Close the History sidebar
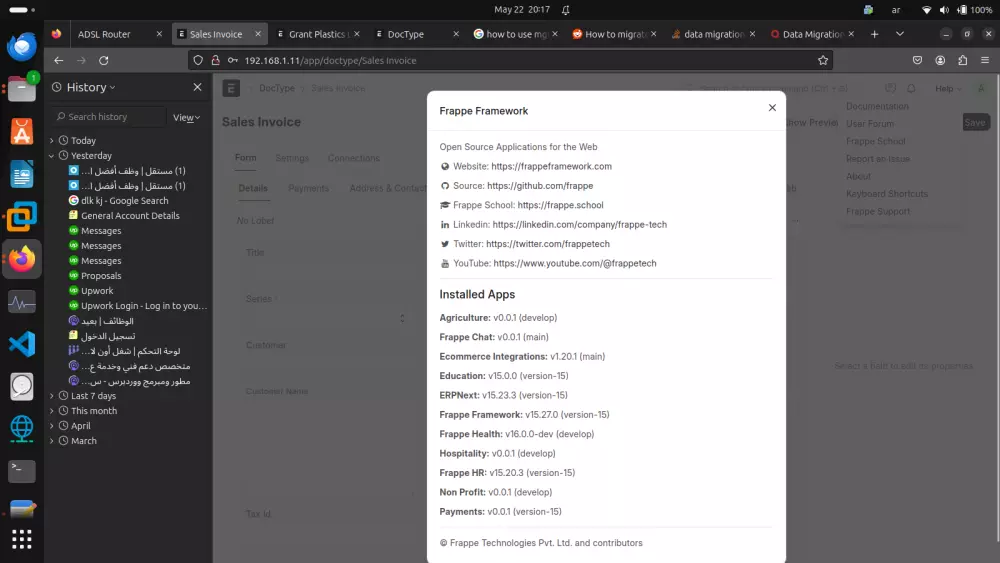The height and width of the screenshot is (563, 1000). point(197,87)
